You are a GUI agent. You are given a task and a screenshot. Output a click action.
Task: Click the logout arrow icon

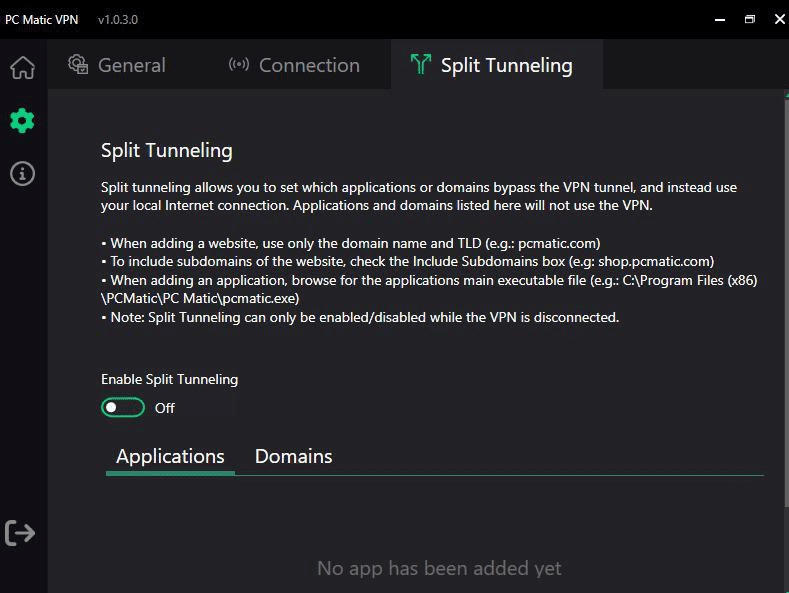pos(20,533)
